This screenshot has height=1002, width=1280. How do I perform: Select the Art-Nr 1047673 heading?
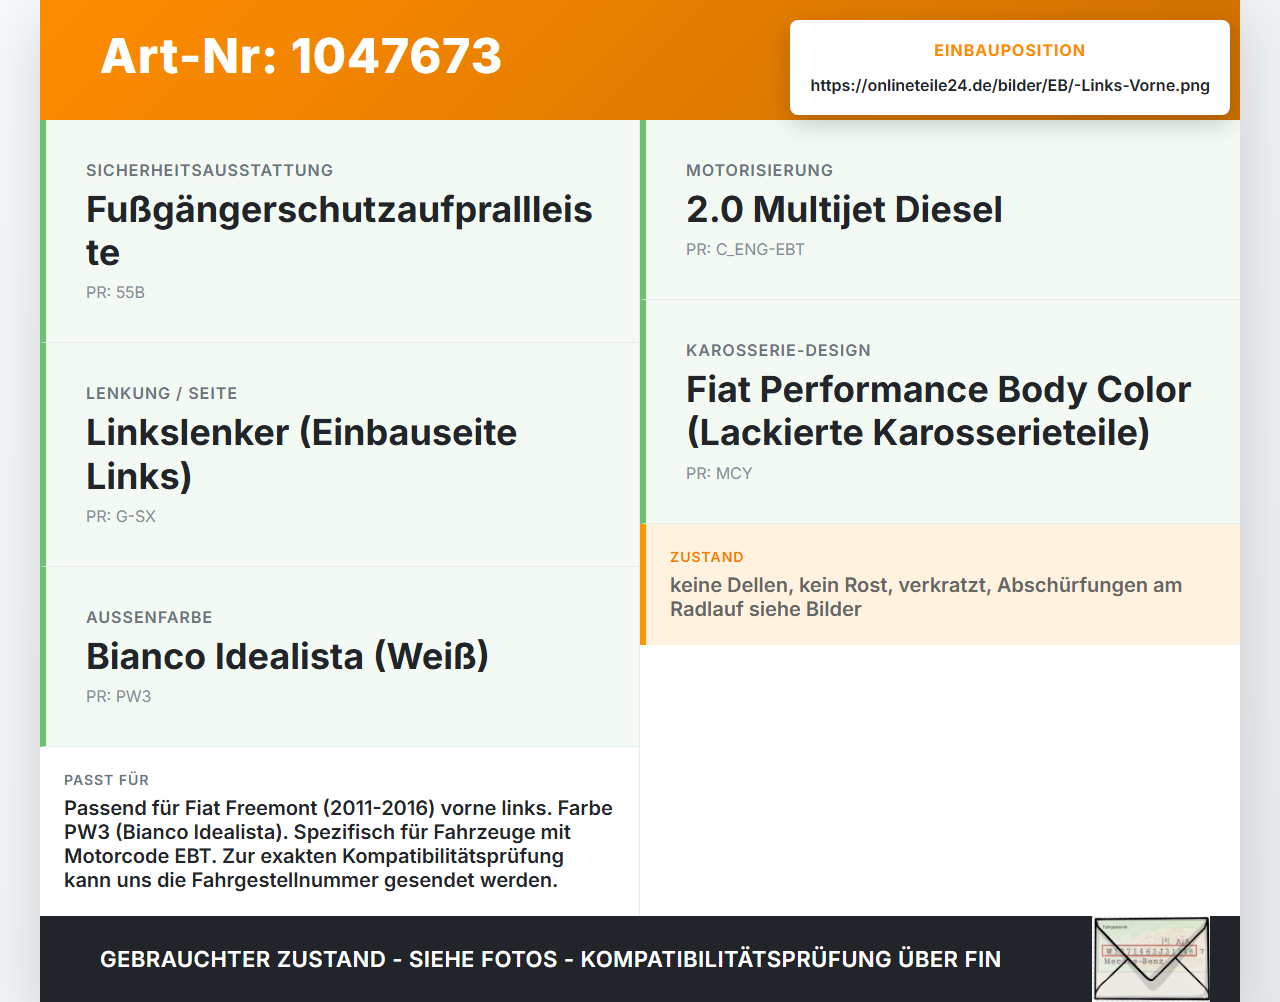[x=301, y=56]
